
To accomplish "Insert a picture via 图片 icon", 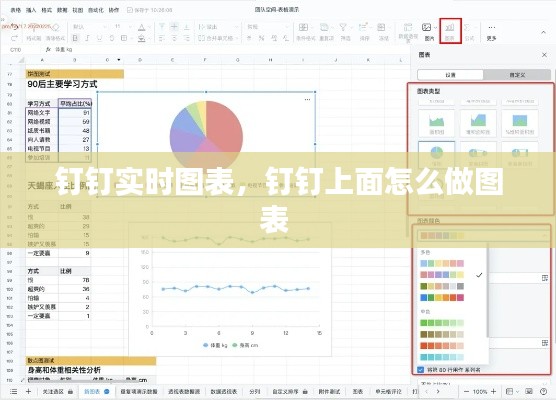I will (x=427, y=27).
